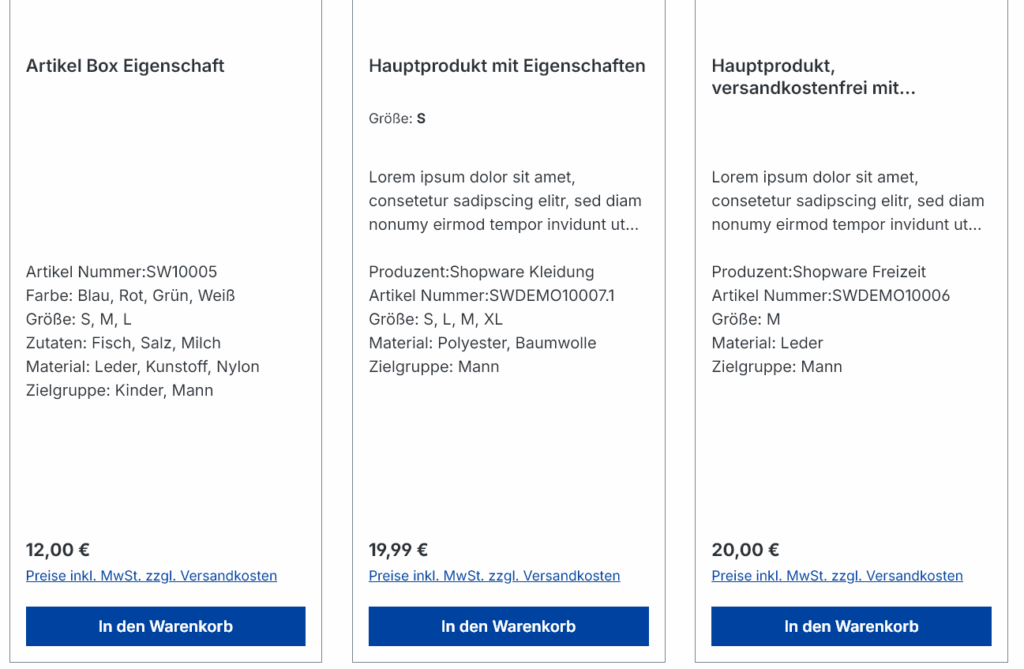Select the Artikel Nummer:SW10005 text
The image size is (1024, 669).
click(x=121, y=272)
